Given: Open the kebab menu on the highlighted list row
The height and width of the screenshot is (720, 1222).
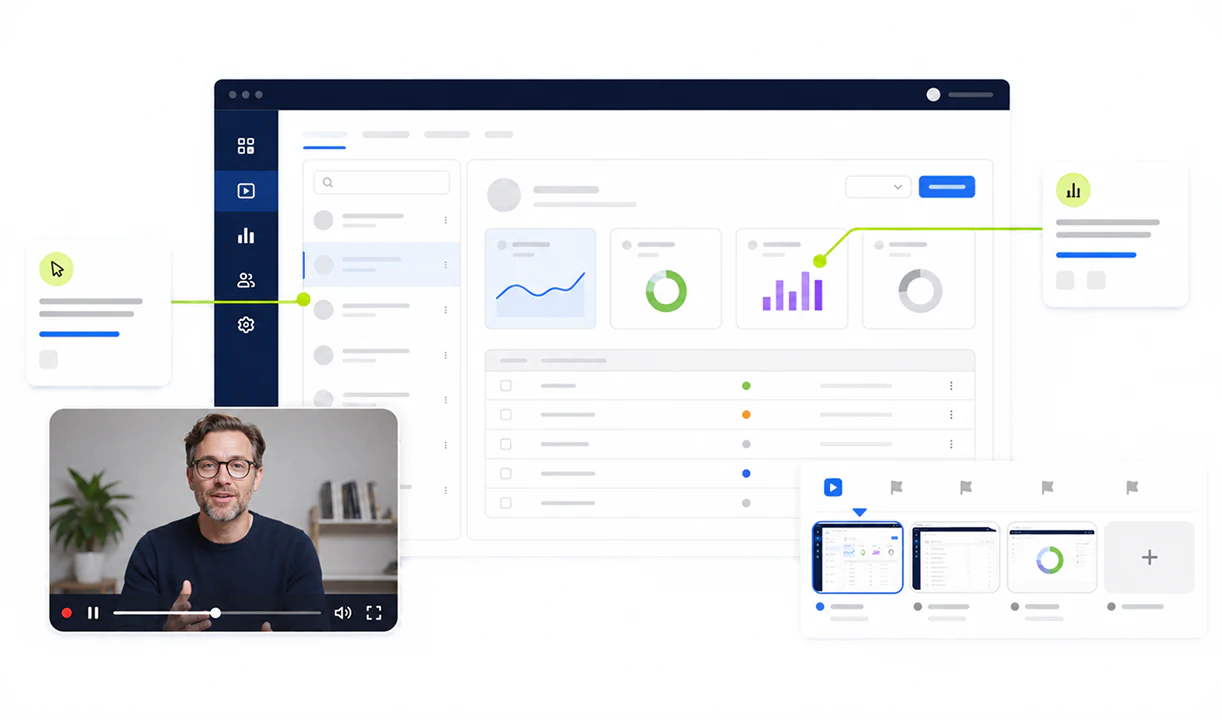Looking at the screenshot, I should (x=446, y=265).
